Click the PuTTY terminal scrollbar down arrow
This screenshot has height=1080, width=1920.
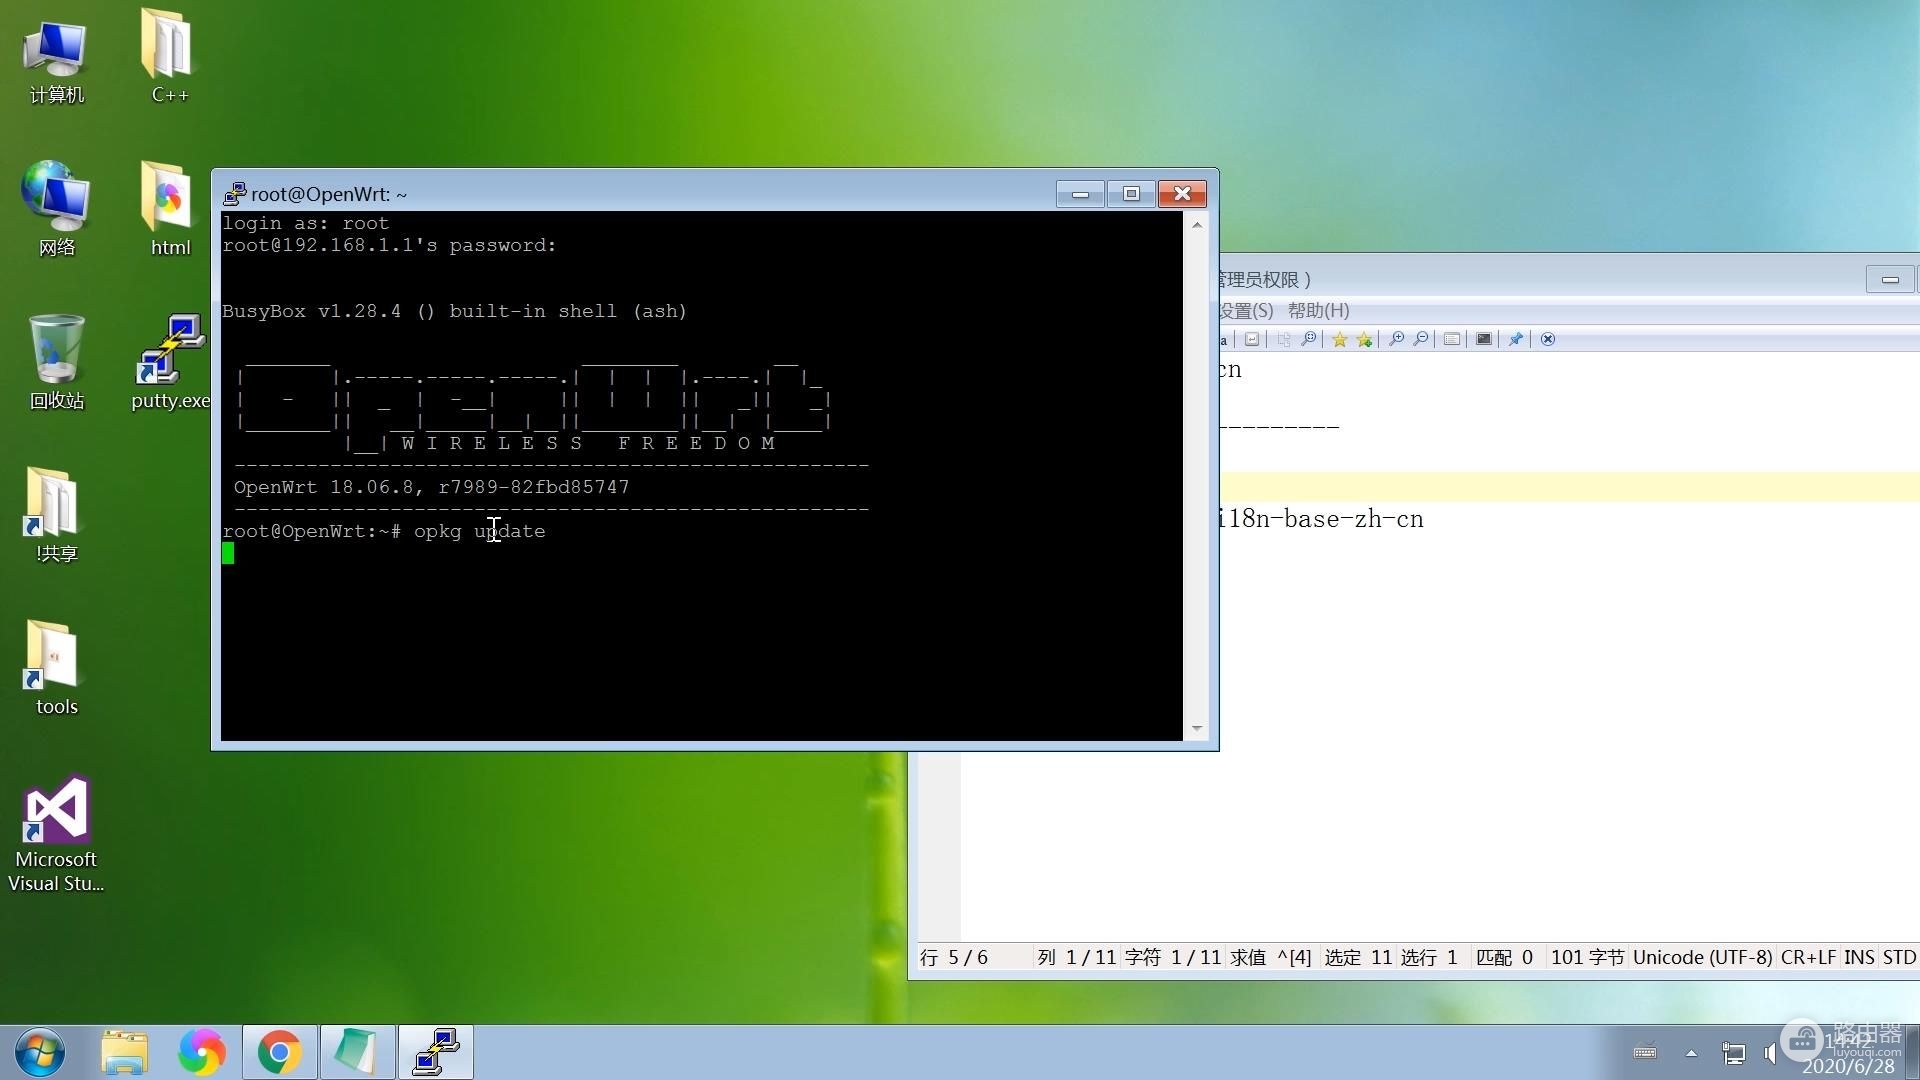(1197, 729)
